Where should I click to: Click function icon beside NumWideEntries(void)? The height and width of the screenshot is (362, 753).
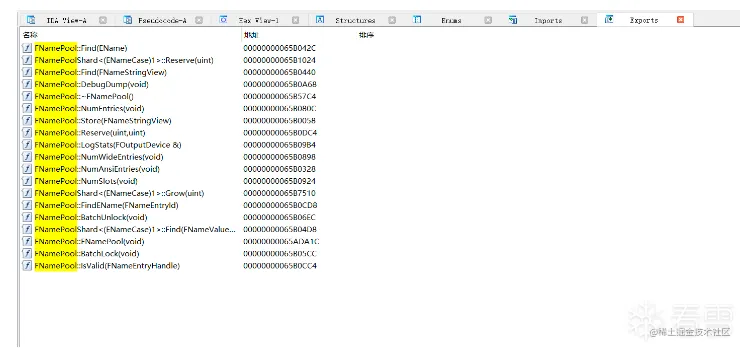(x=27, y=157)
